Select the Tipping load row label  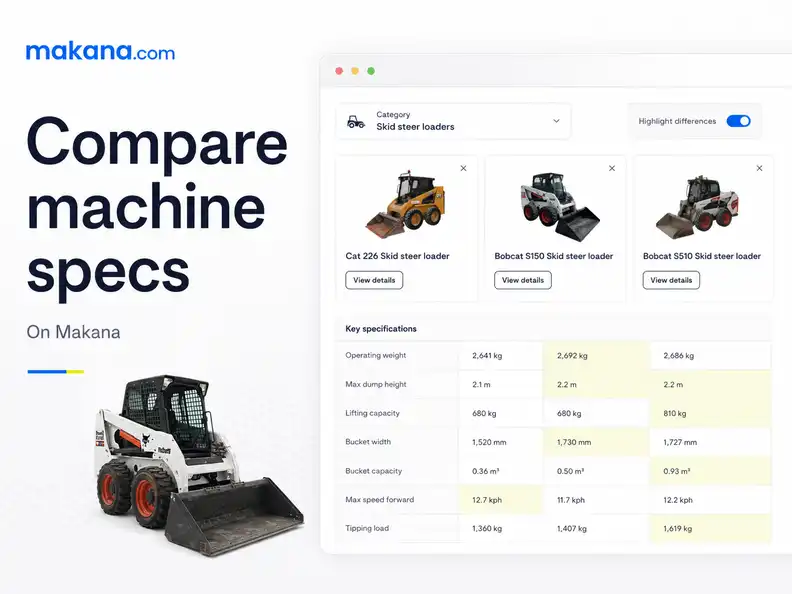pyautogui.click(x=367, y=528)
